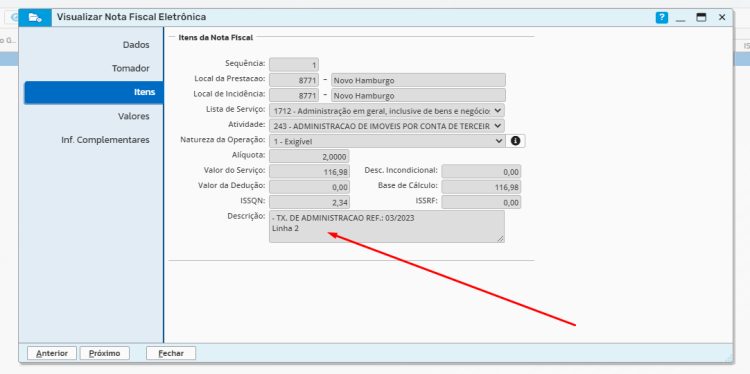Click the Descrição text area resize handle
Screen dimensions: 750x374
pos(500,238)
